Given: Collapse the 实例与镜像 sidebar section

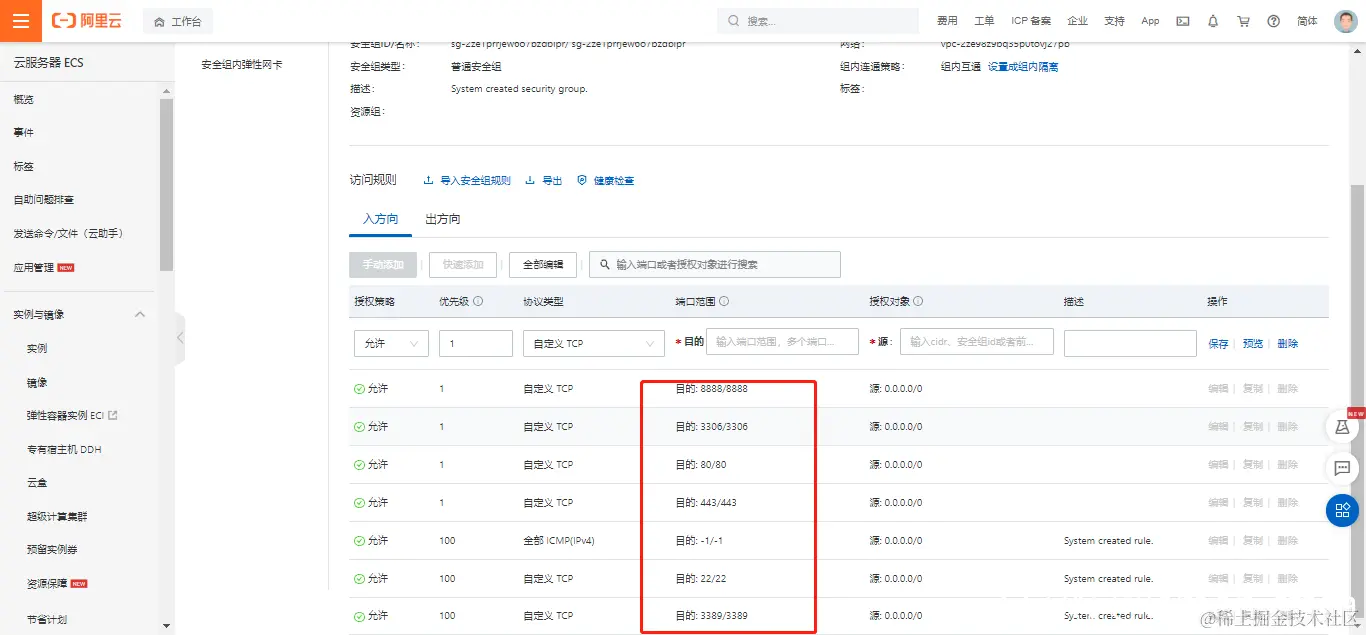Looking at the screenshot, I should click(140, 314).
